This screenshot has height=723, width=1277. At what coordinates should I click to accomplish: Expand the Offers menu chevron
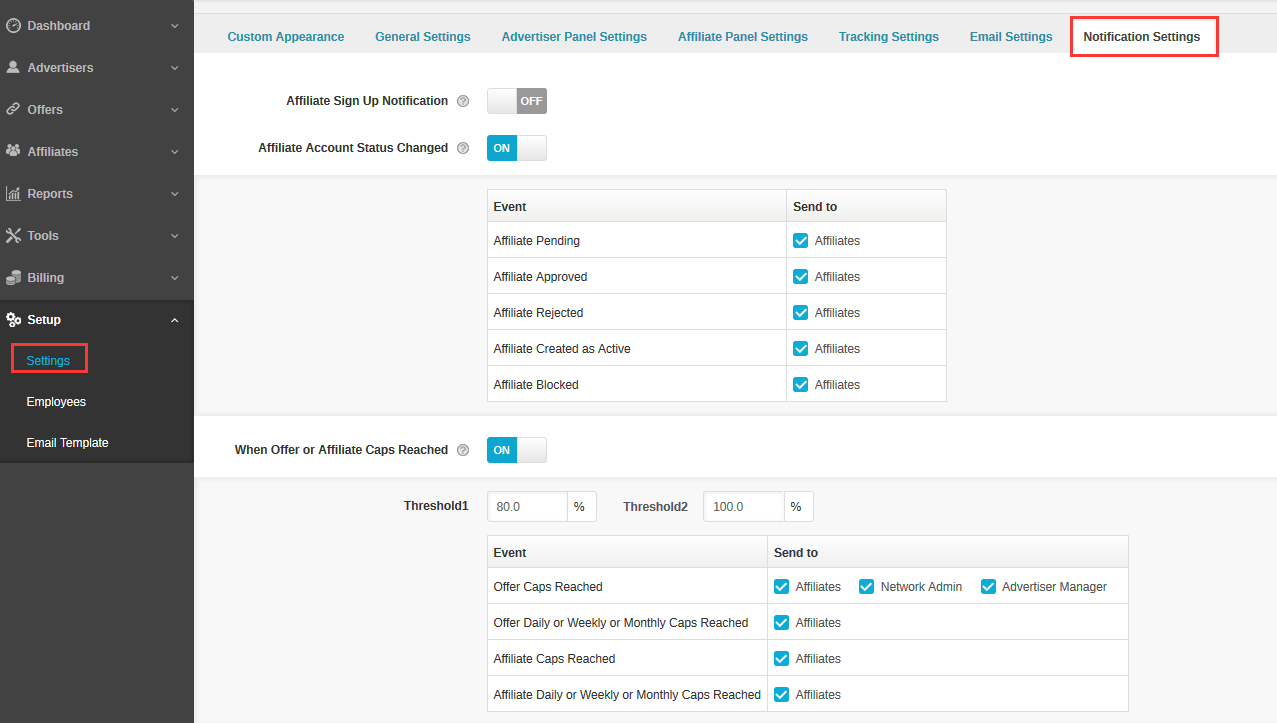(175, 110)
